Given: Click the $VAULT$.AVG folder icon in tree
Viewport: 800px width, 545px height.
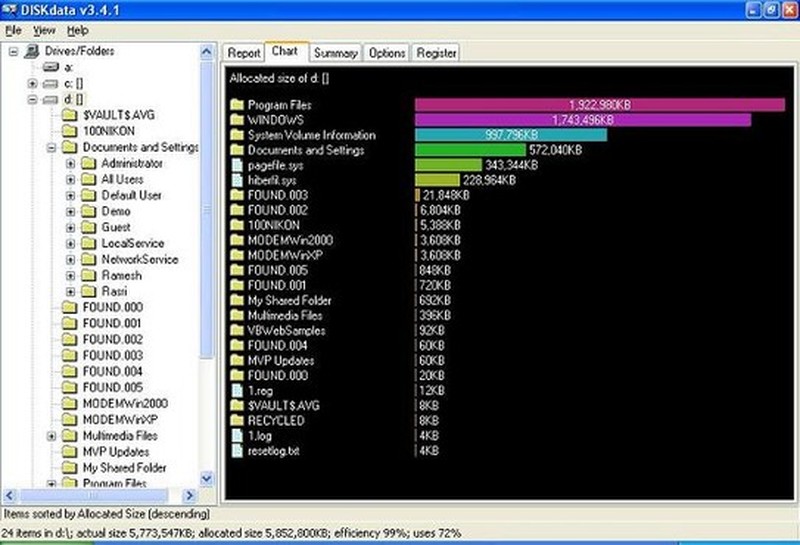Looking at the screenshot, I should [x=69, y=115].
